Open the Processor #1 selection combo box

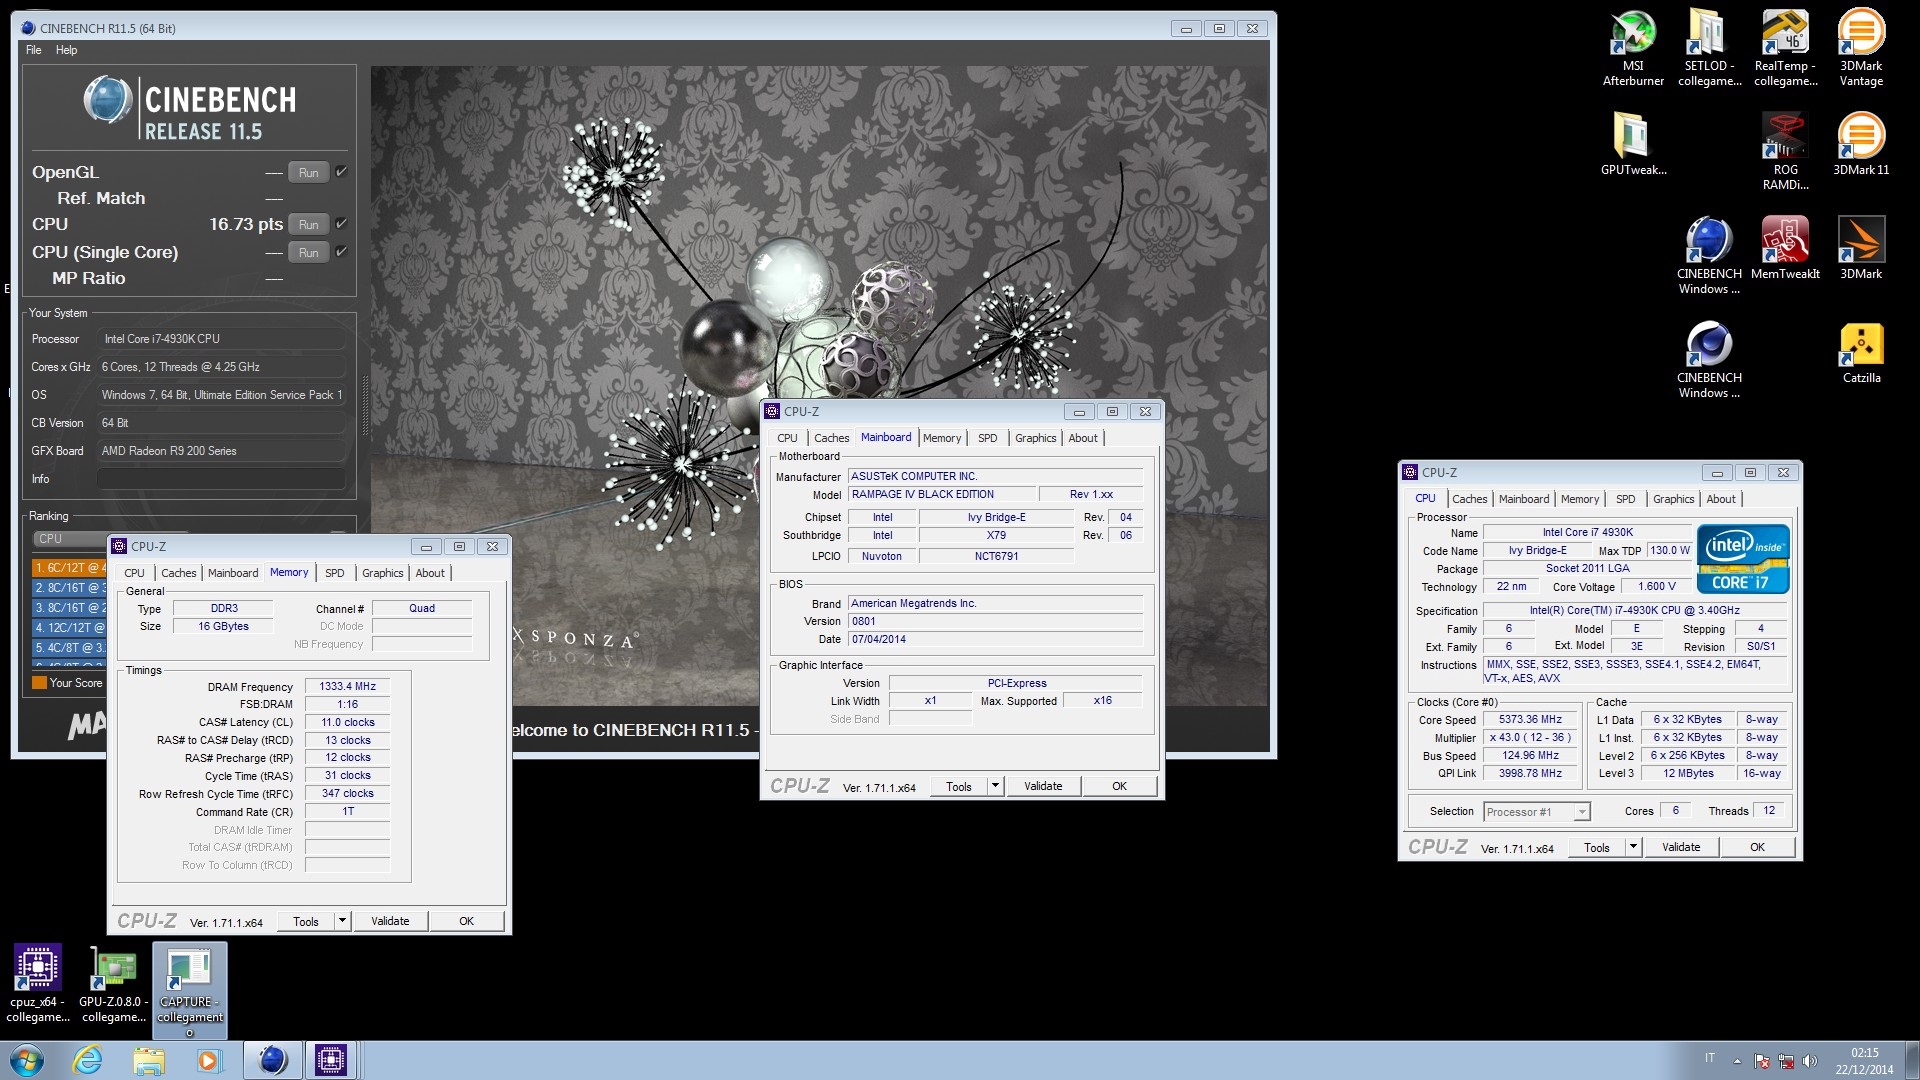[x=1536, y=812]
